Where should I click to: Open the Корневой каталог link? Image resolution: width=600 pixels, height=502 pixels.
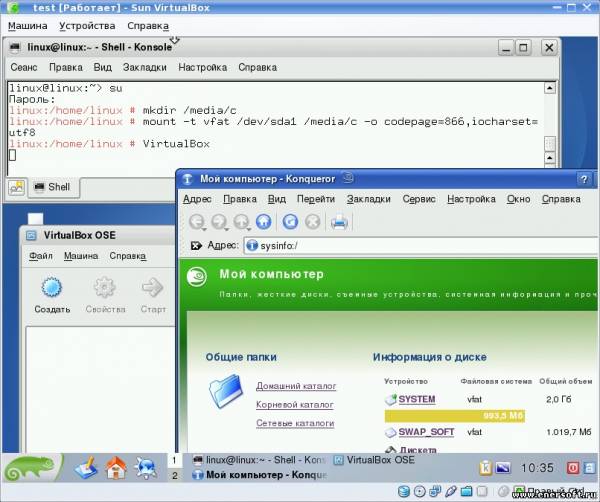(295, 404)
